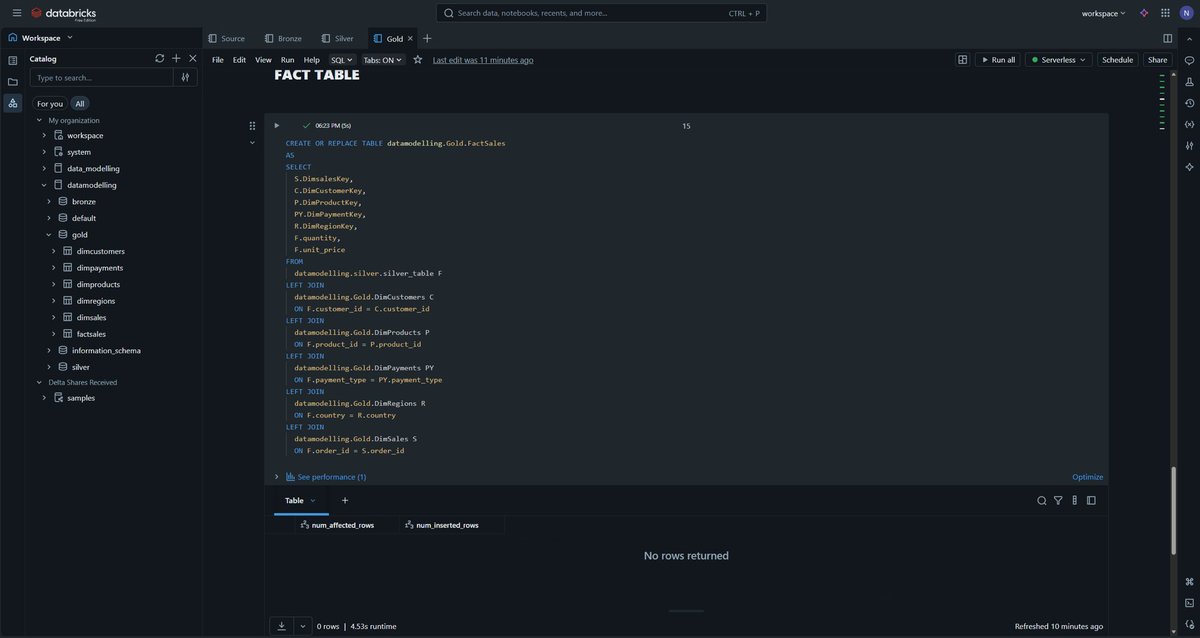Open the Serverless compute dropdown

coord(1059,60)
